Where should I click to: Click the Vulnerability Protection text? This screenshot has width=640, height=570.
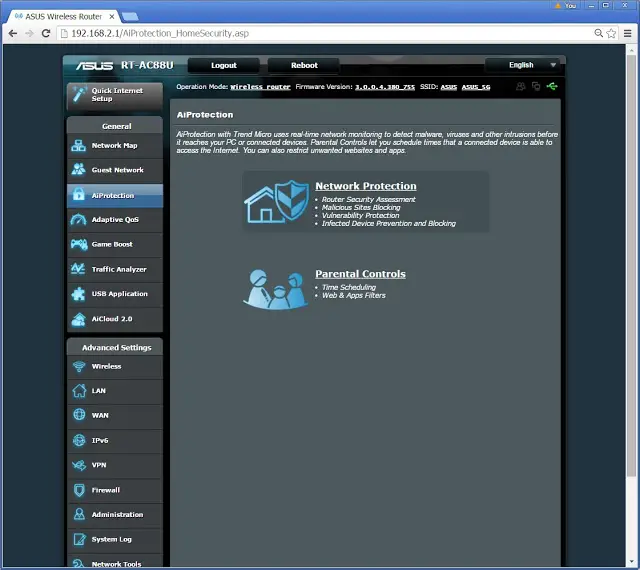pos(360,215)
